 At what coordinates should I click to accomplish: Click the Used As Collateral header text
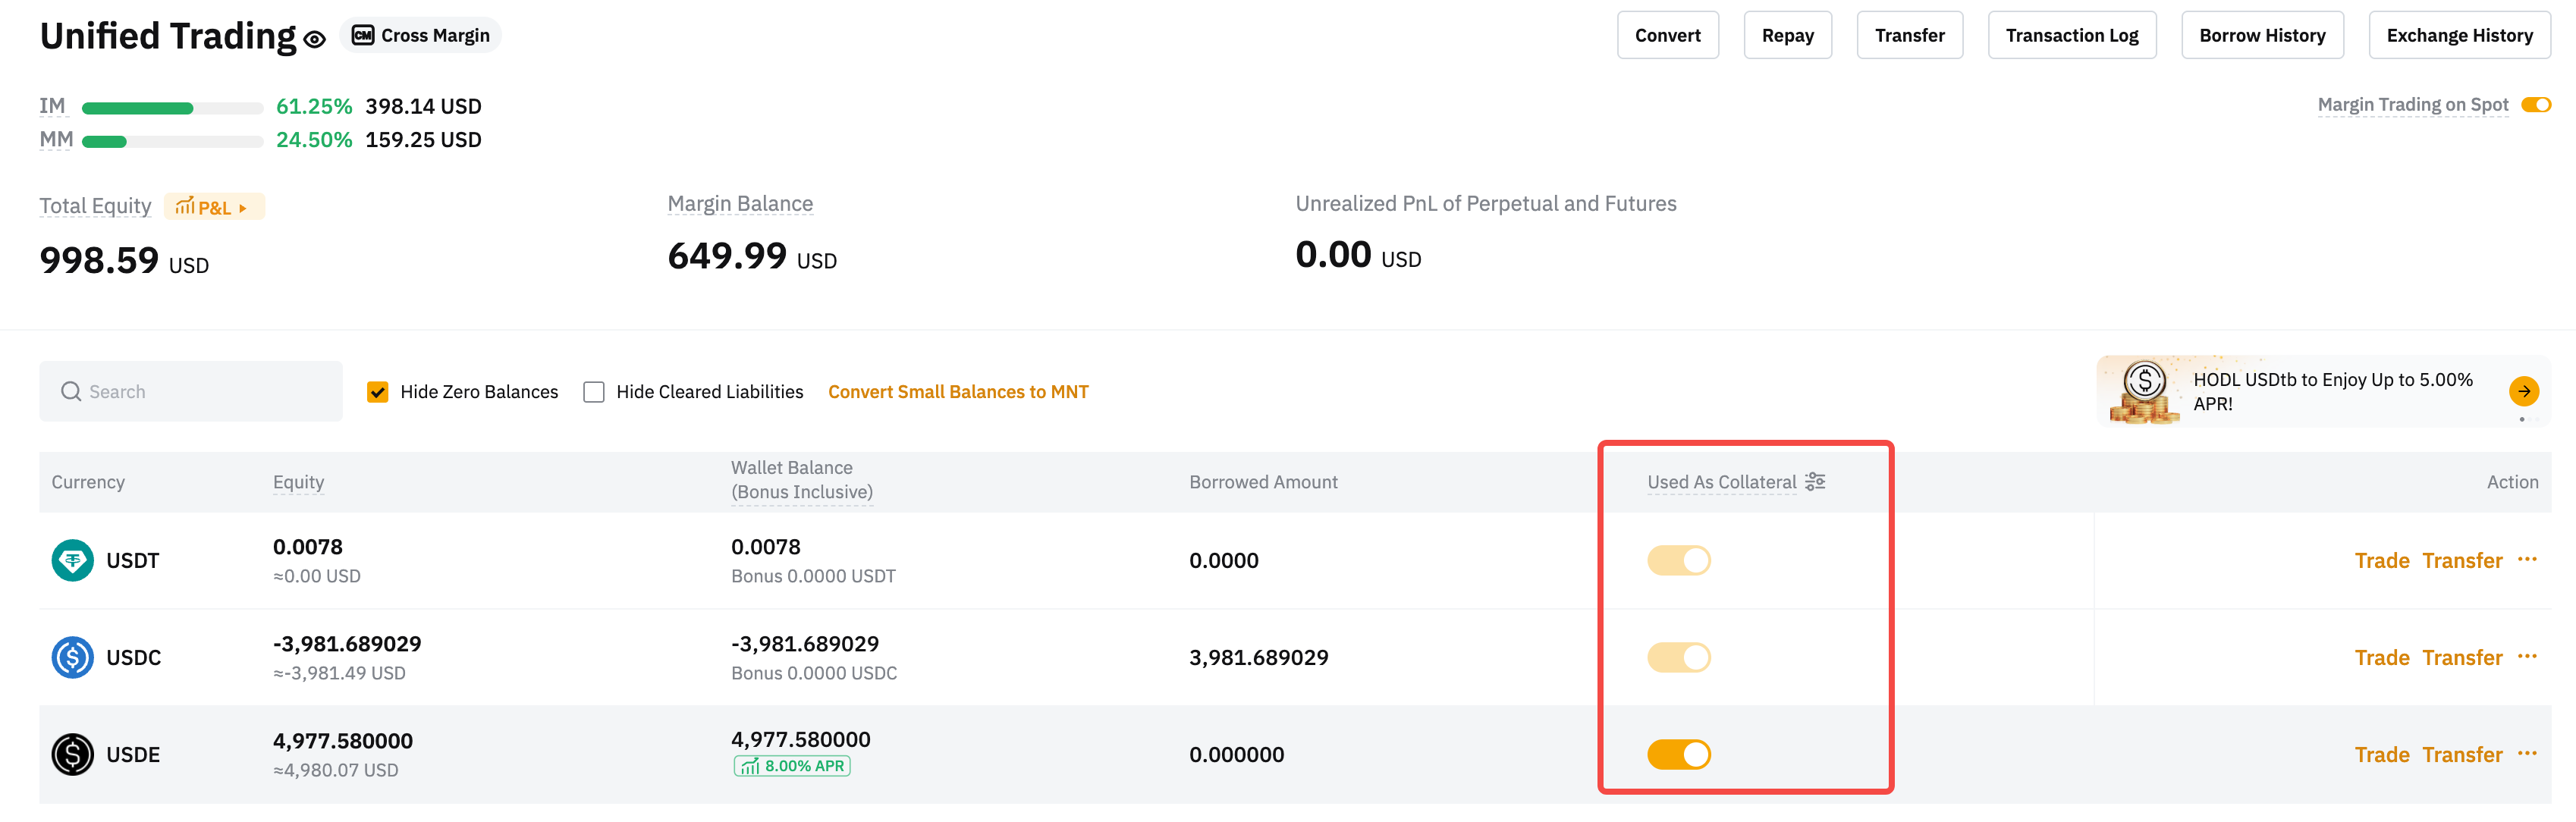[1721, 482]
